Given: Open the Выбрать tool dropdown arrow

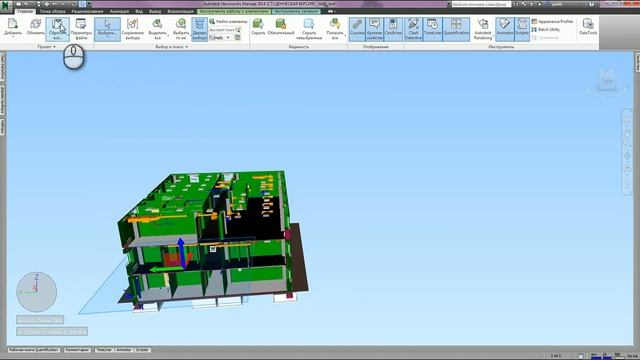Looking at the screenshot, I should [107, 37].
